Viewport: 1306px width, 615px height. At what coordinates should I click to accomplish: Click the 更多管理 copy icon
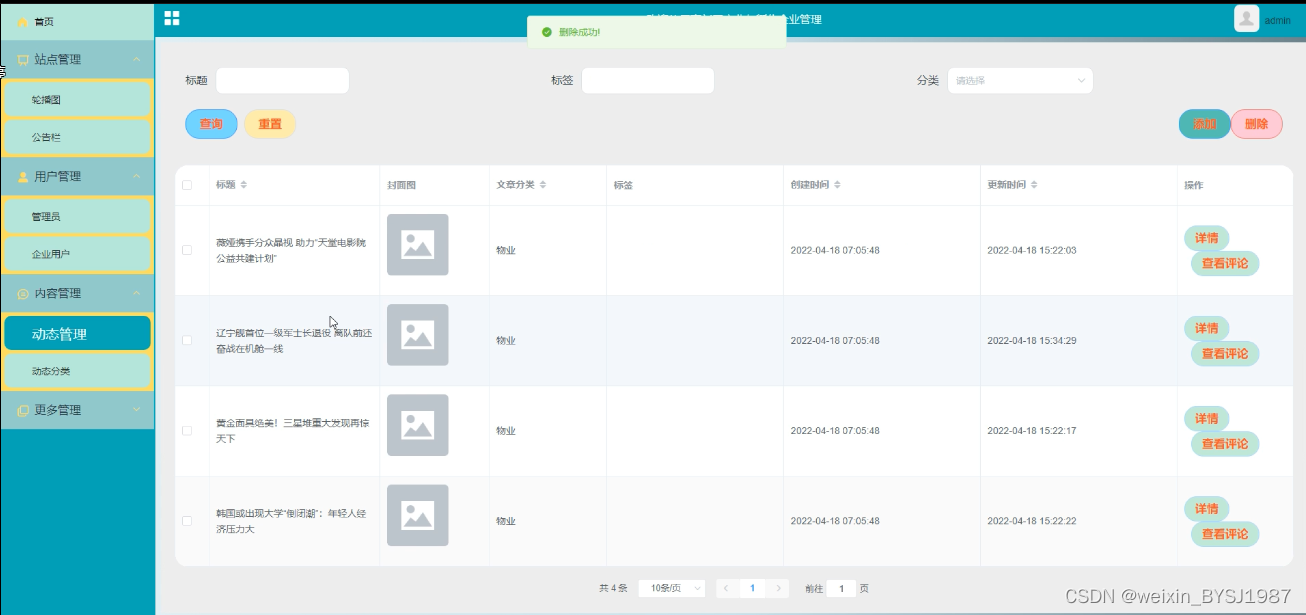point(23,411)
